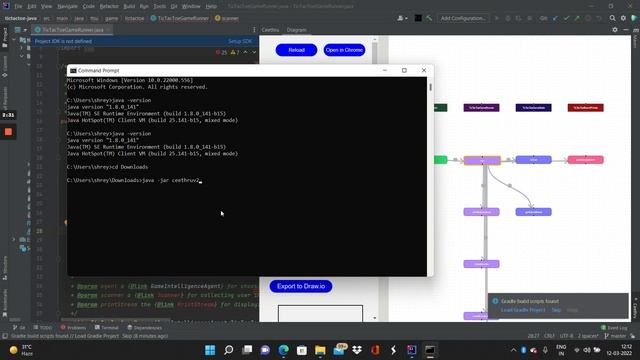Open Tools menu
640x360 pixels.
[160, 6]
